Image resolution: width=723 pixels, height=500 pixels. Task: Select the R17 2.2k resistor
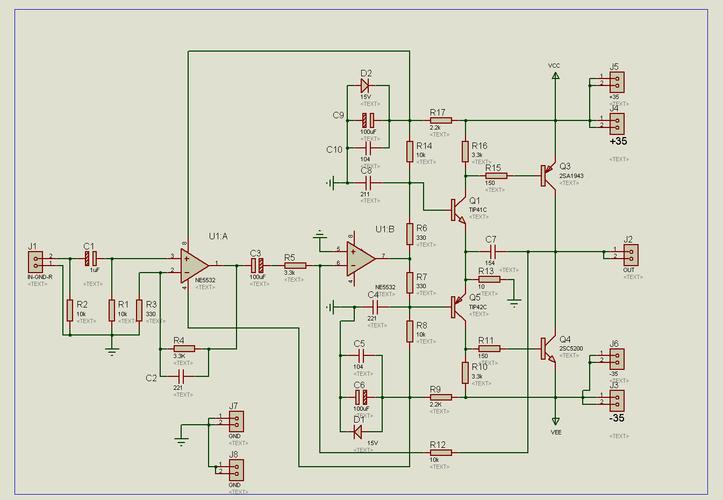point(439,120)
